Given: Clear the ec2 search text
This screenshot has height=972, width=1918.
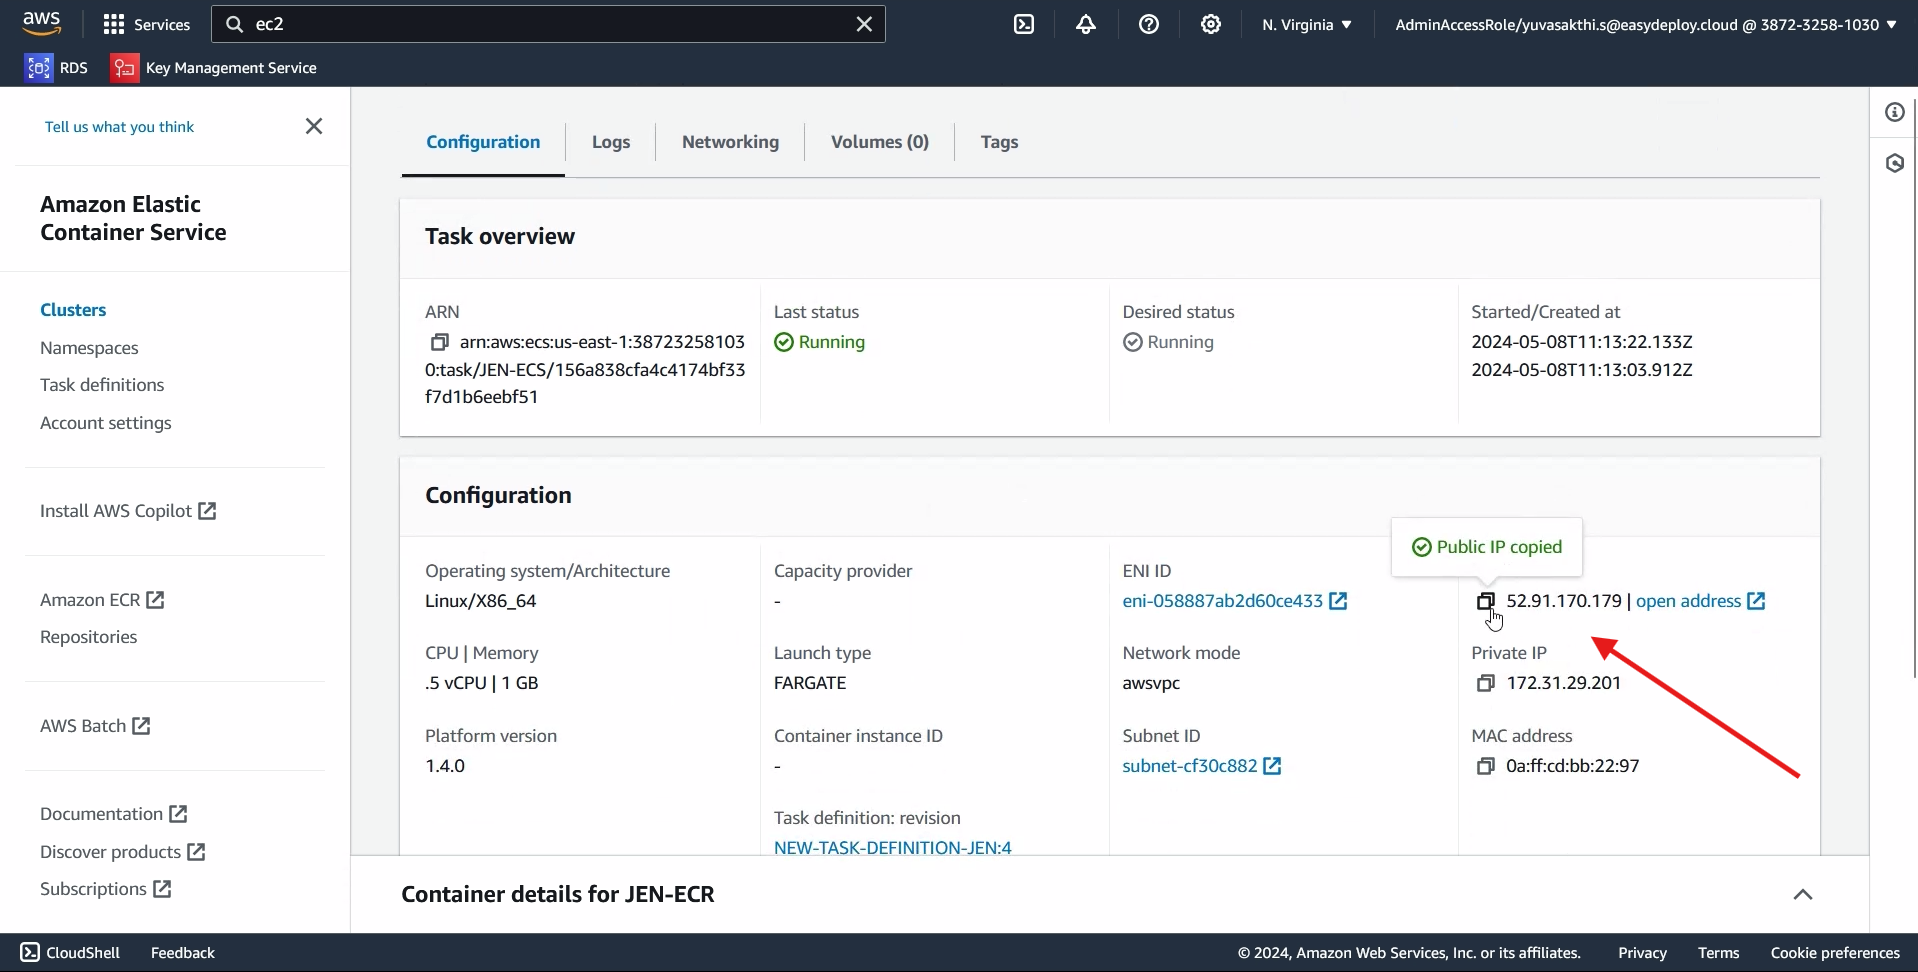Looking at the screenshot, I should click(x=864, y=24).
